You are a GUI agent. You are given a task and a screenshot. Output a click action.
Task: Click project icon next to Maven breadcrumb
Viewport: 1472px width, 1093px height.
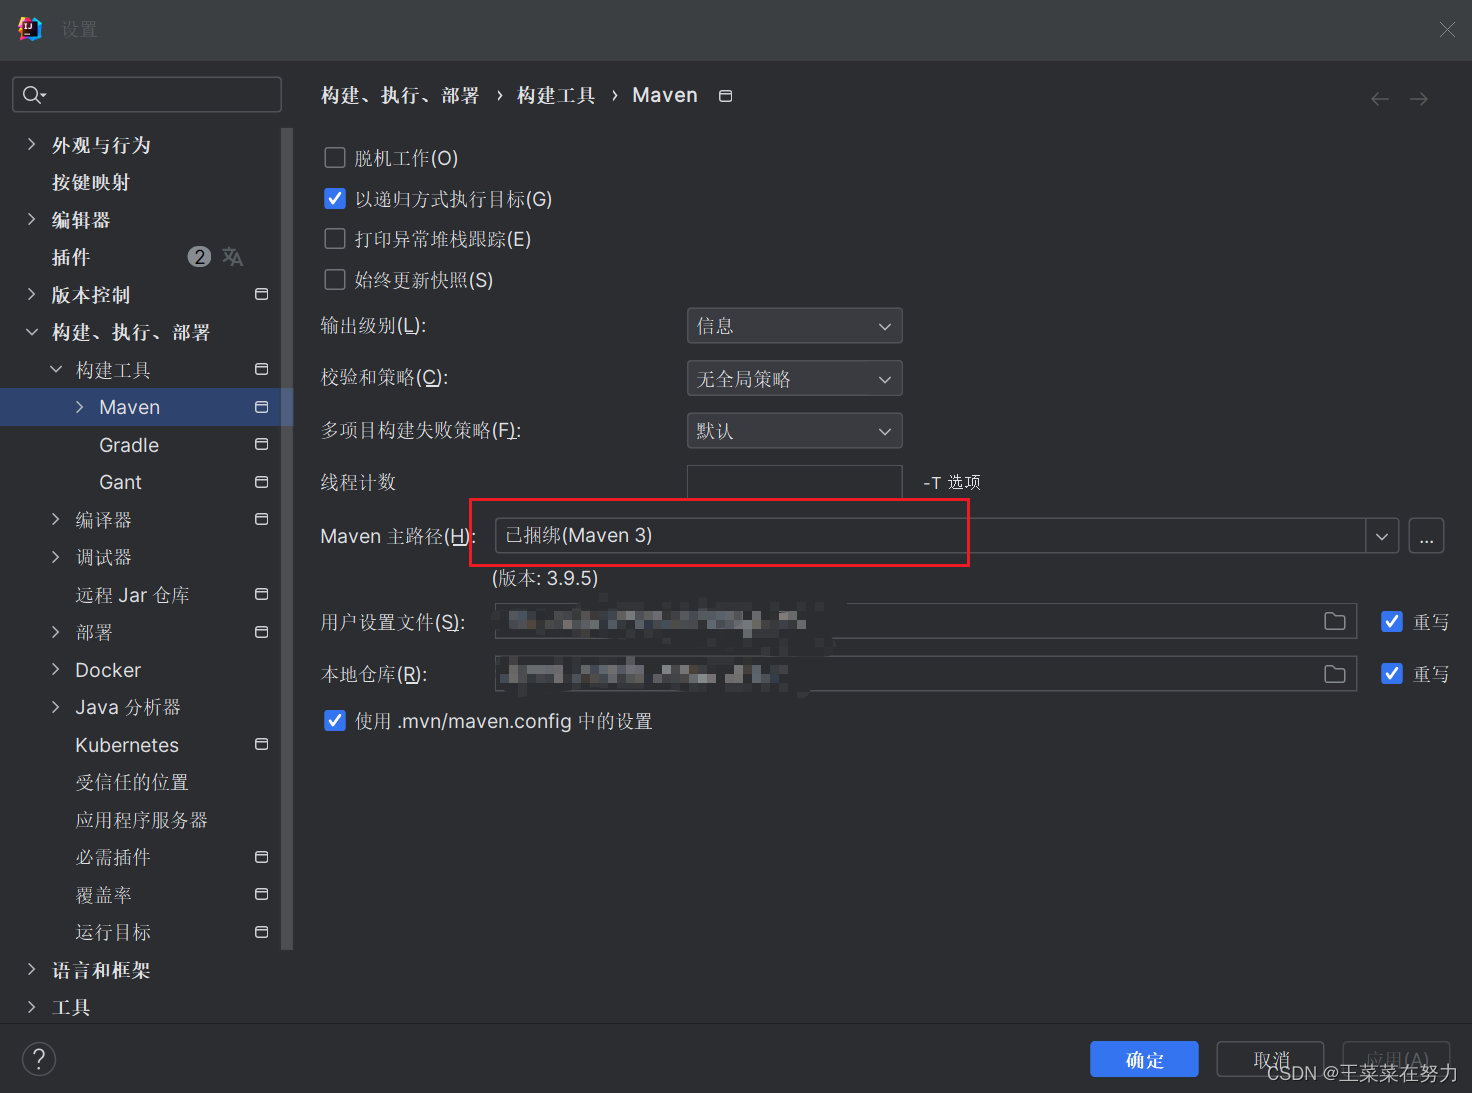[726, 96]
